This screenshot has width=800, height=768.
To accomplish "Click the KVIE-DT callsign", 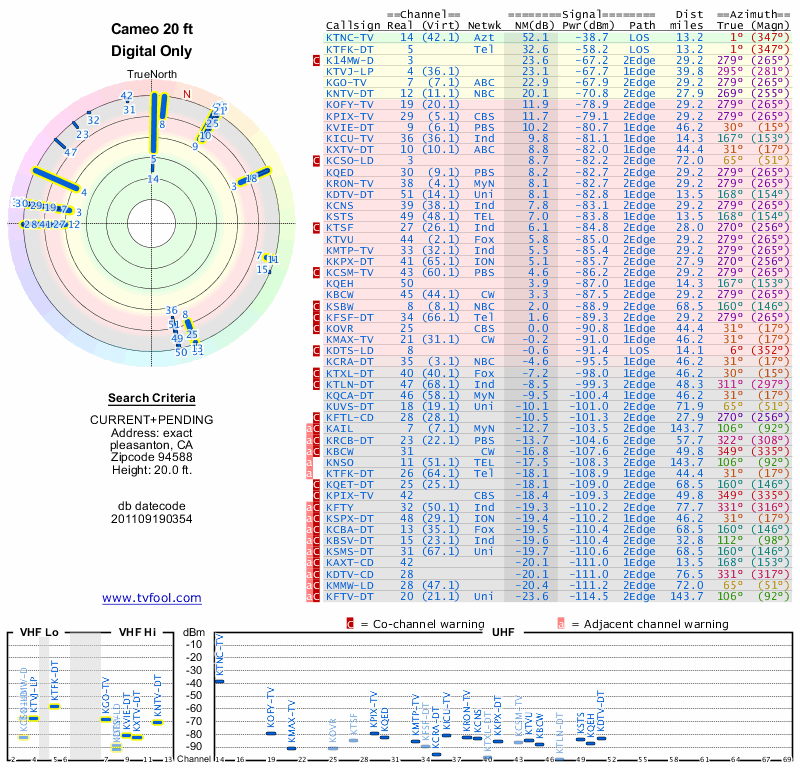I will (x=350, y=128).
